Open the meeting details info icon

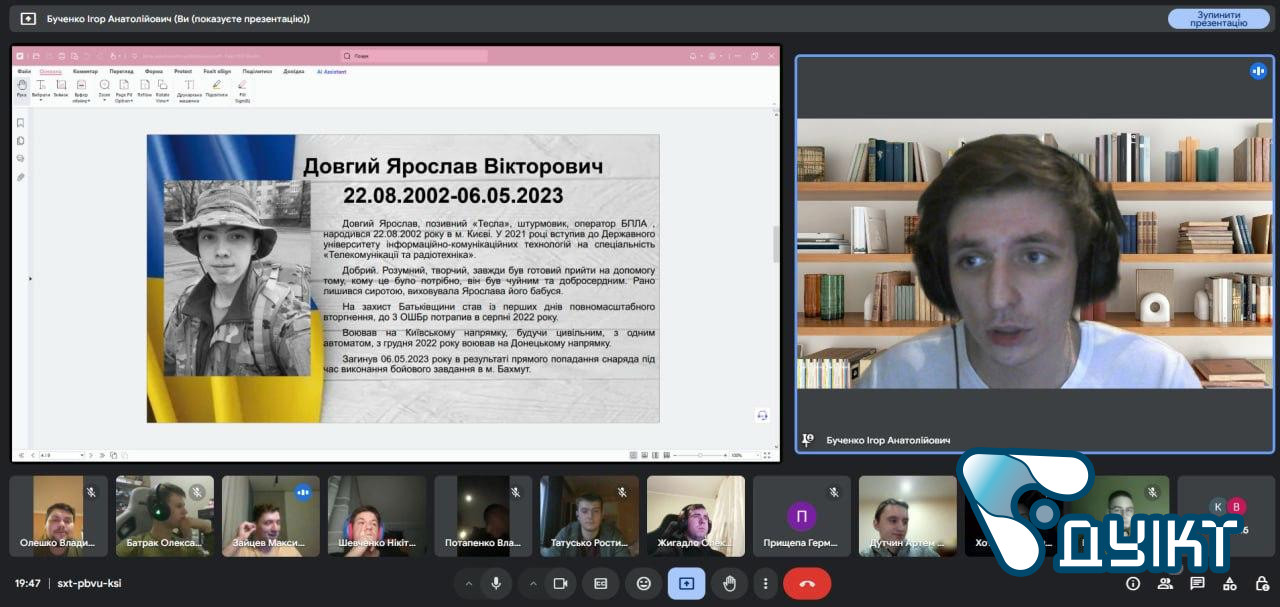1133,583
